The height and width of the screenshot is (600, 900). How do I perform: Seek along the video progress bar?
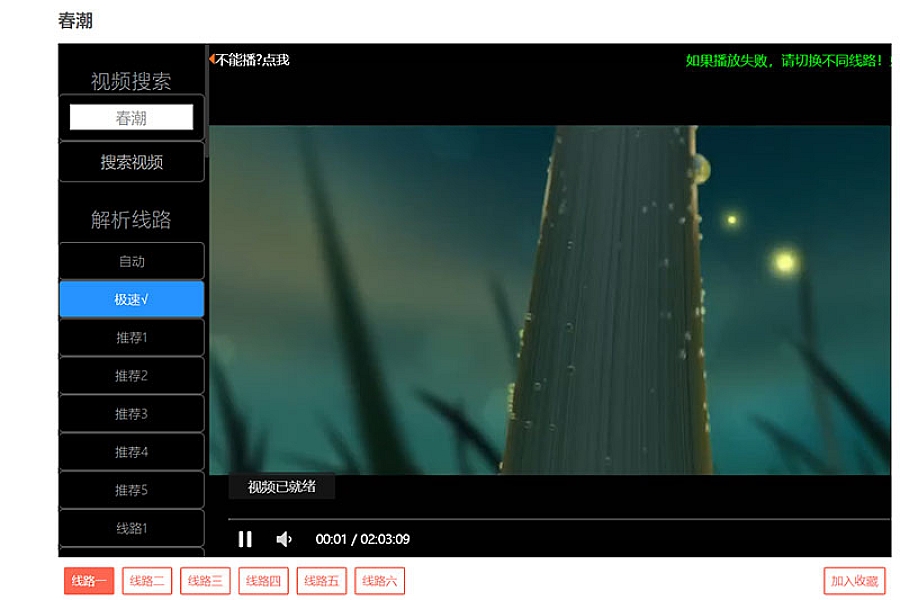tap(558, 519)
